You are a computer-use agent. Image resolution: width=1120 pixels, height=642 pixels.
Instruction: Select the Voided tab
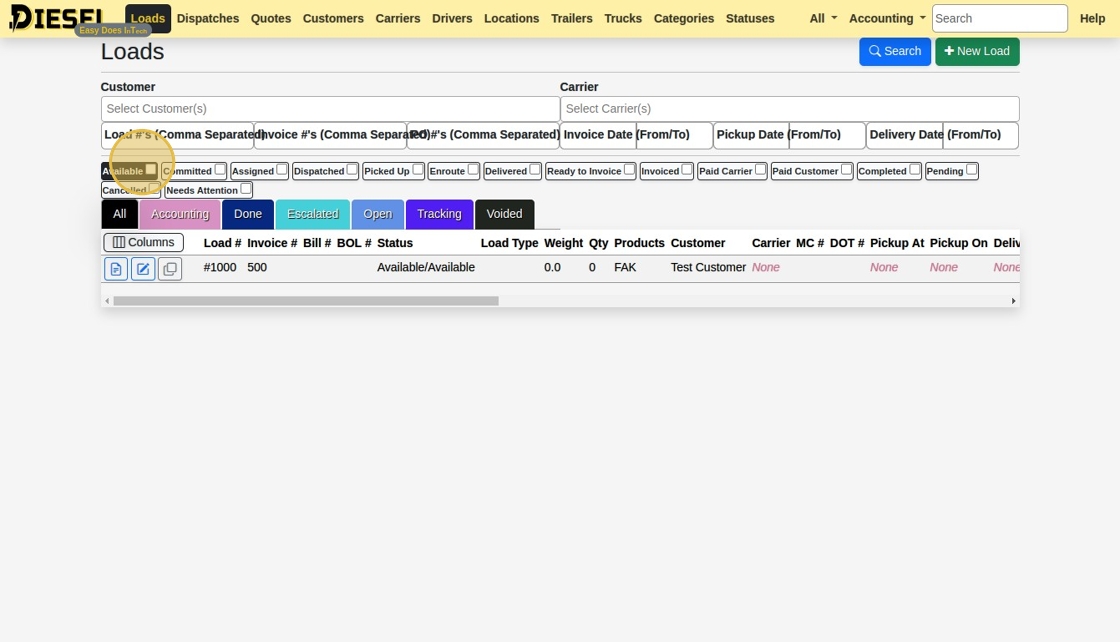pos(504,214)
